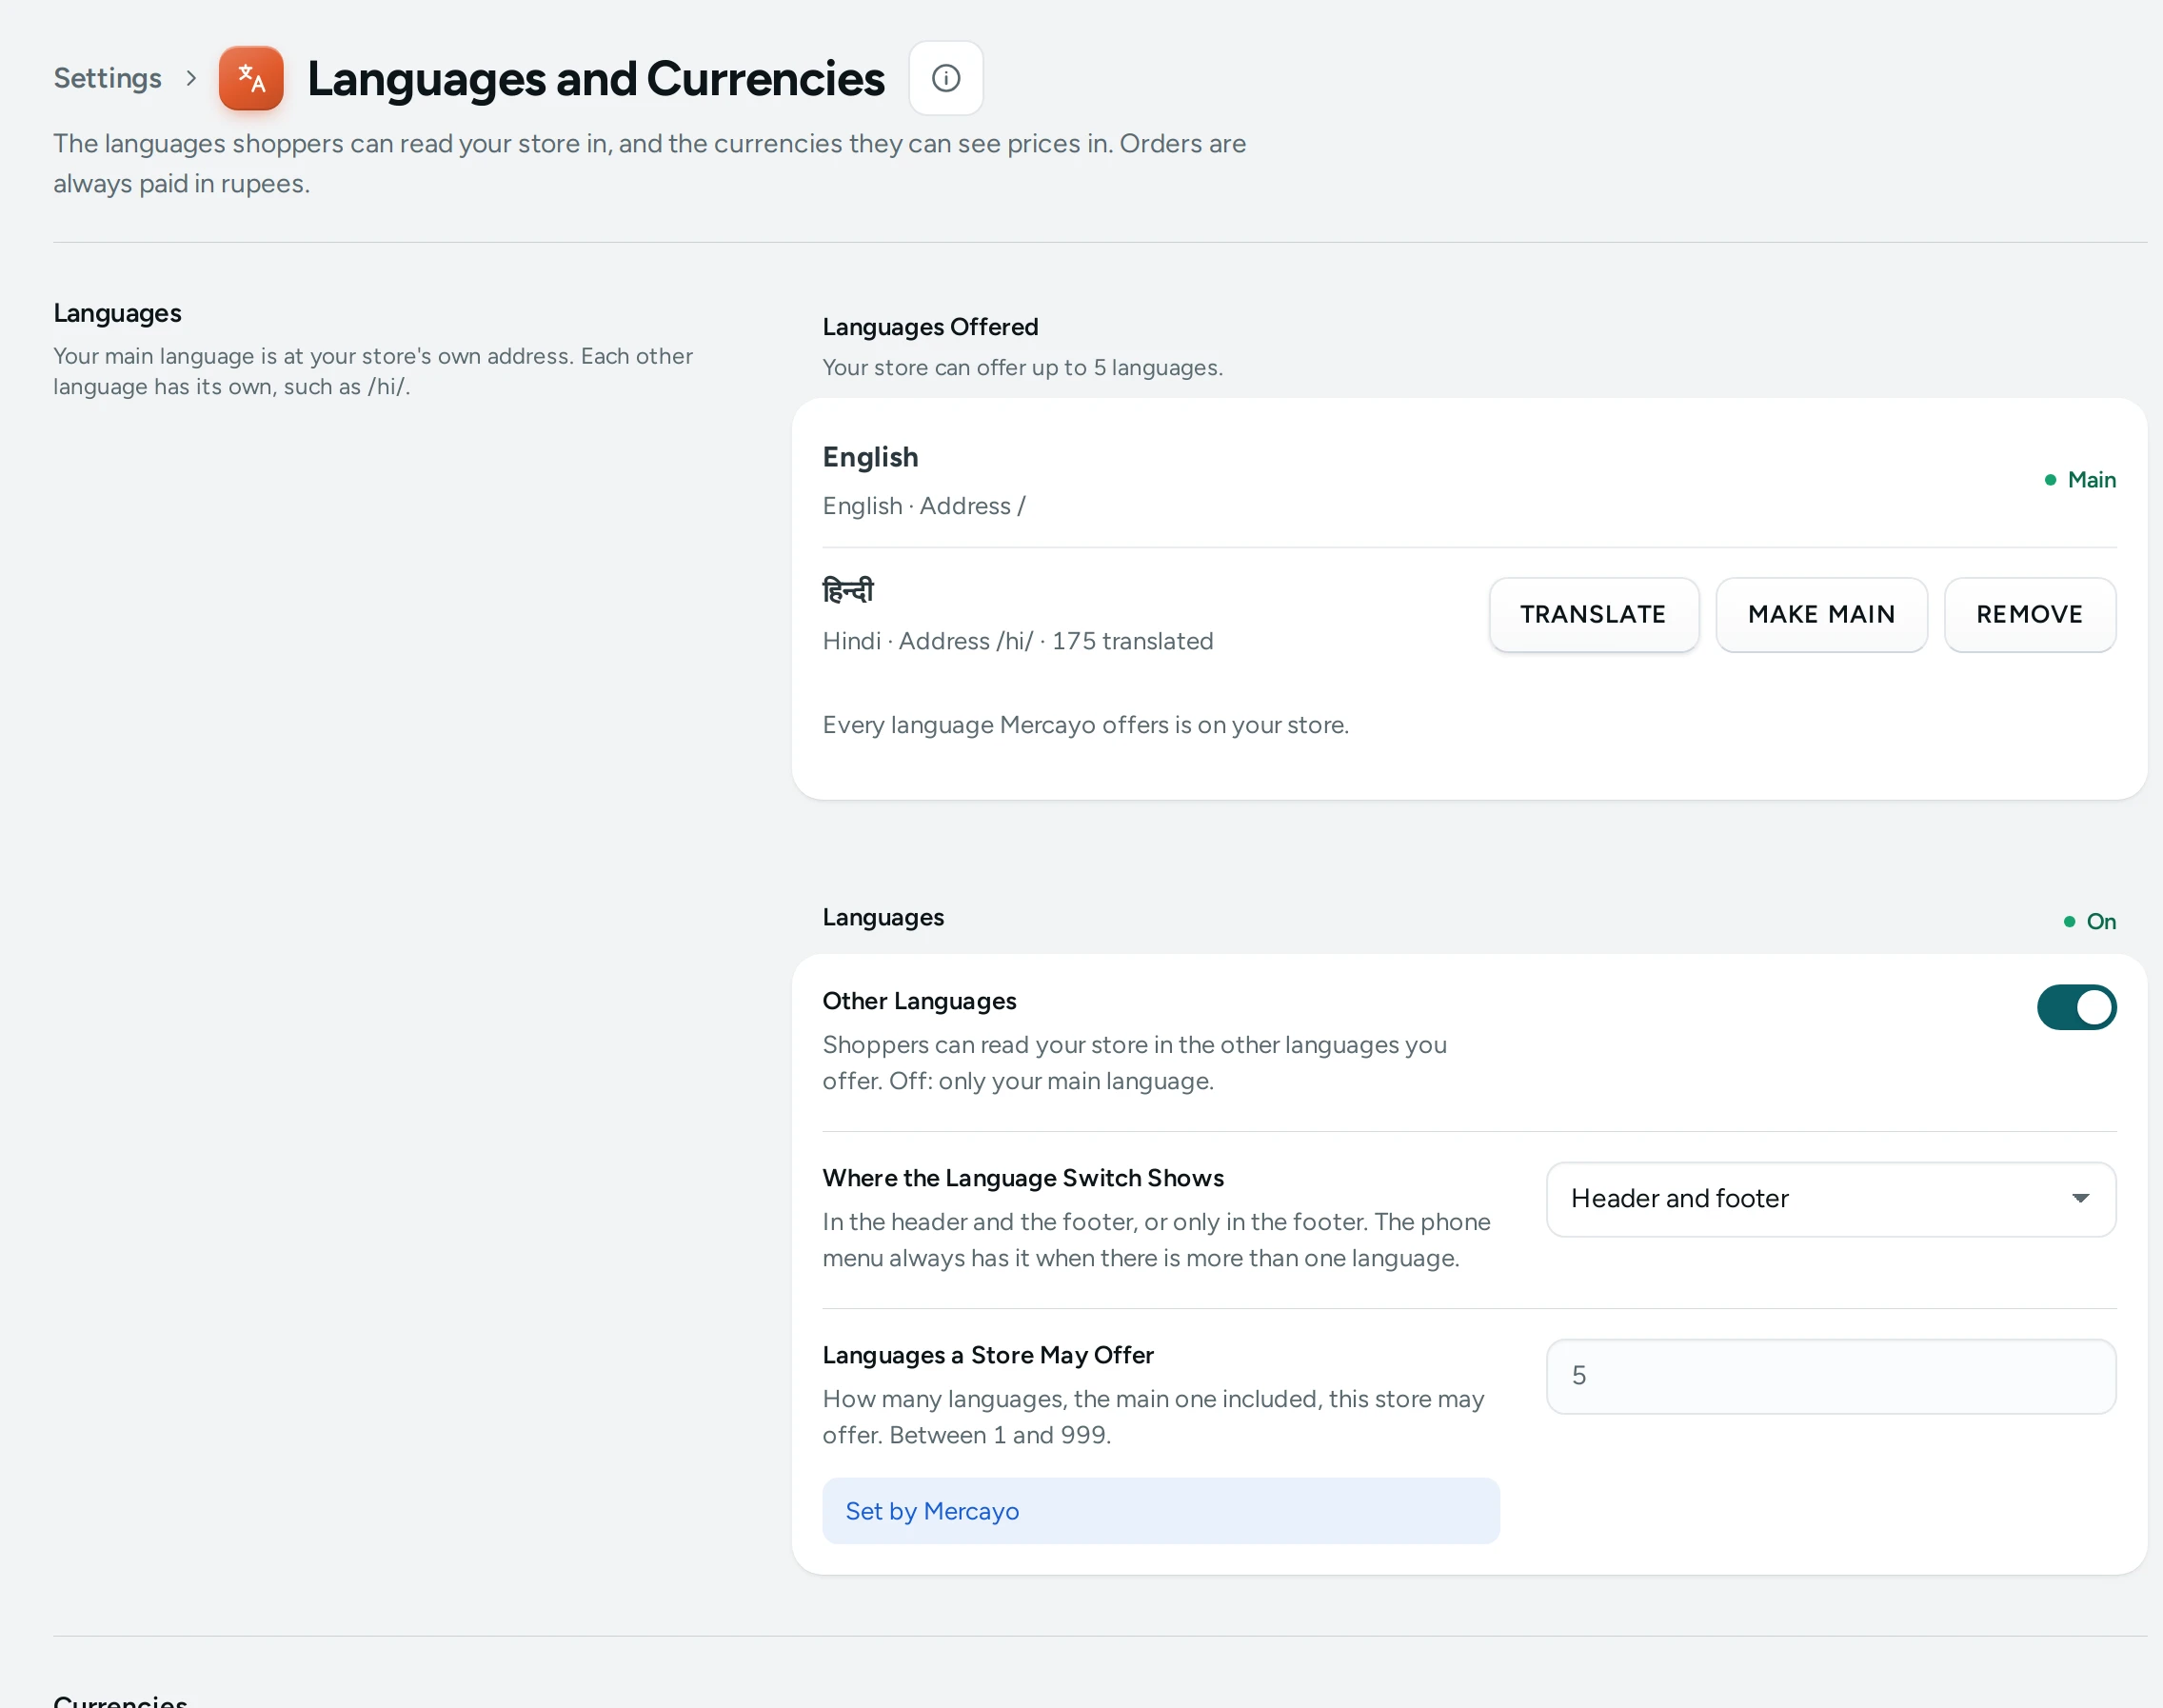Click the Languages Offered heading
Image resolution: width=2163 pixels, height=1708 pixels.
930,327
